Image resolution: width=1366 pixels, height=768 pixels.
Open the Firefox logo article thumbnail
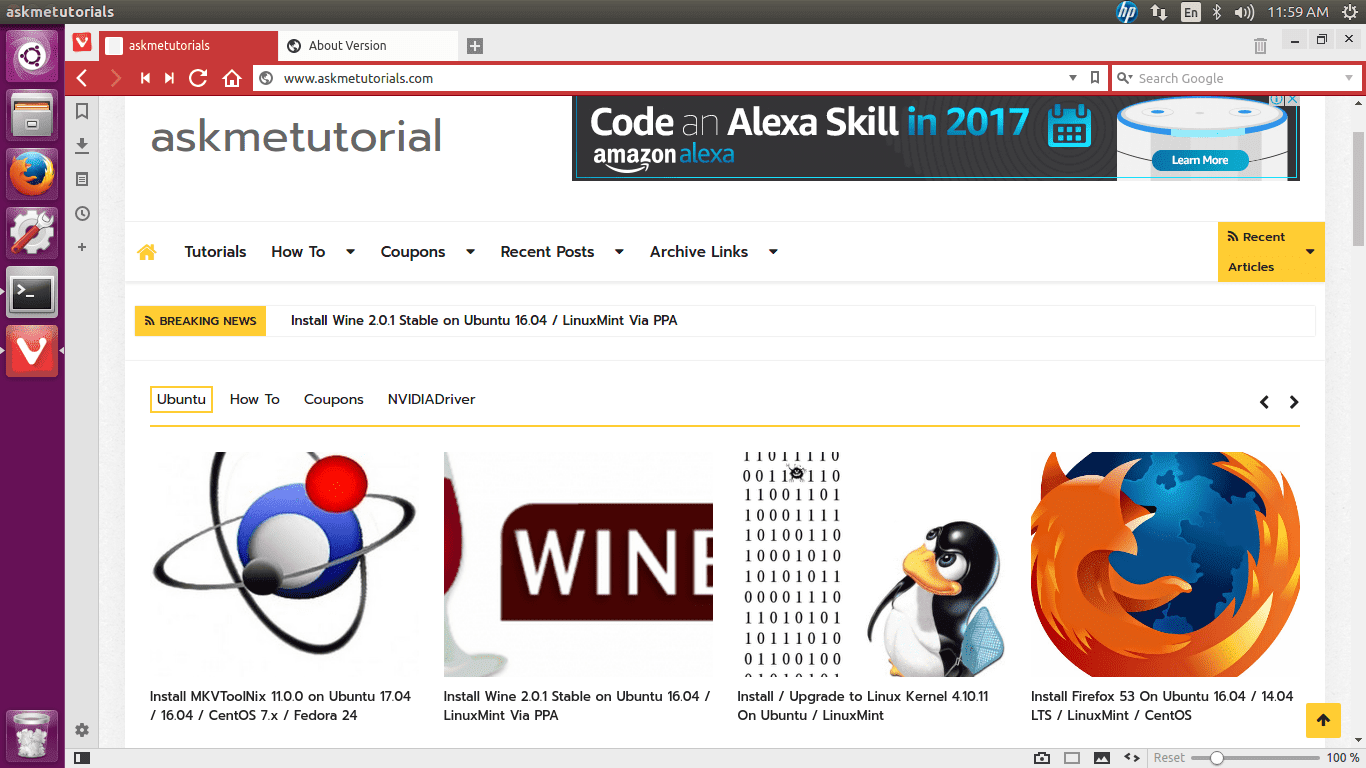coord(1165,564)
